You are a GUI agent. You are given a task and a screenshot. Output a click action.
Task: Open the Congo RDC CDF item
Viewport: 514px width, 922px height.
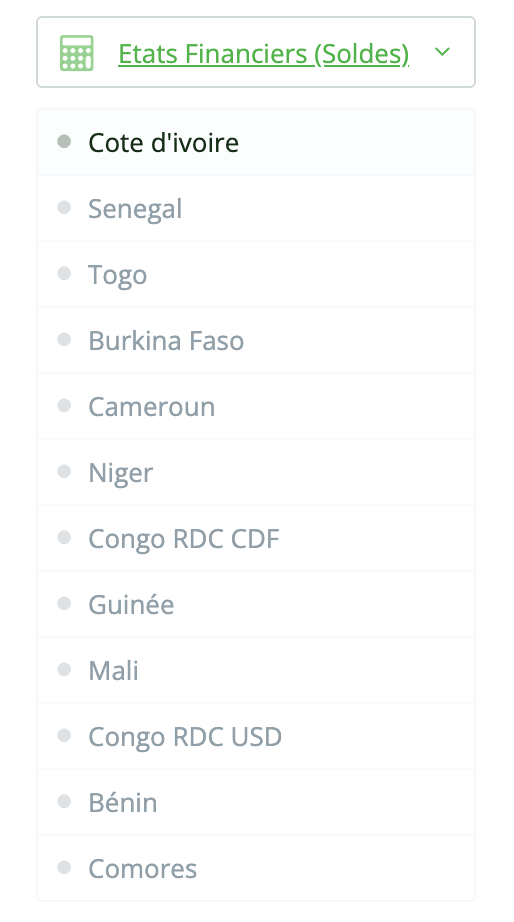(x=256, y=538)
